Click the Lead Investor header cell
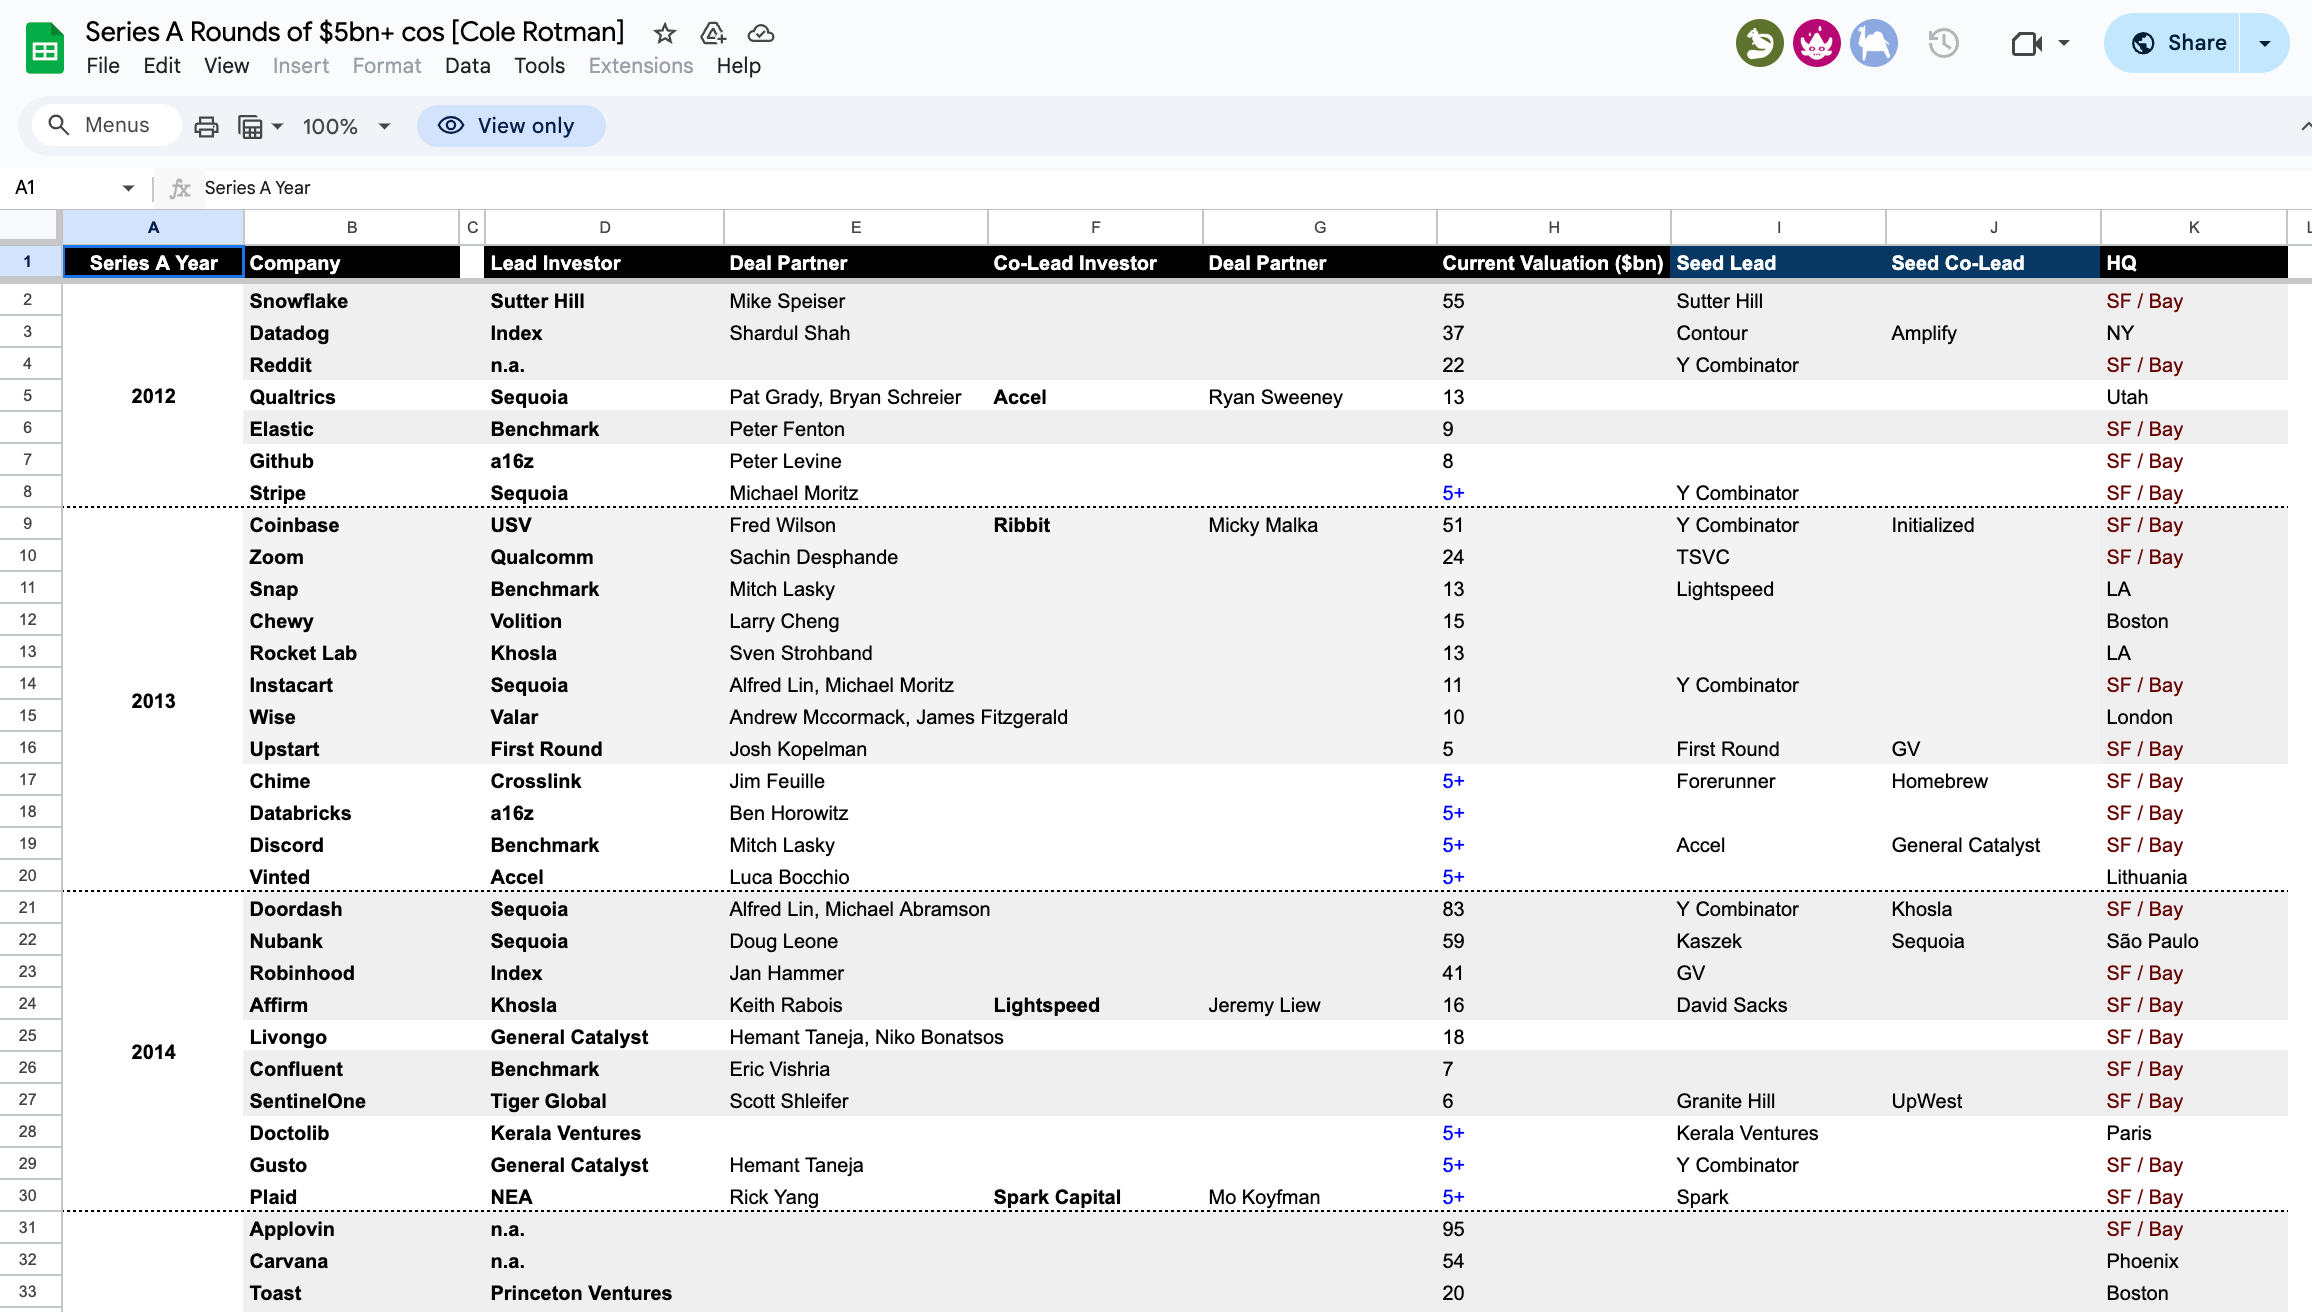 (x=605, y=263)
